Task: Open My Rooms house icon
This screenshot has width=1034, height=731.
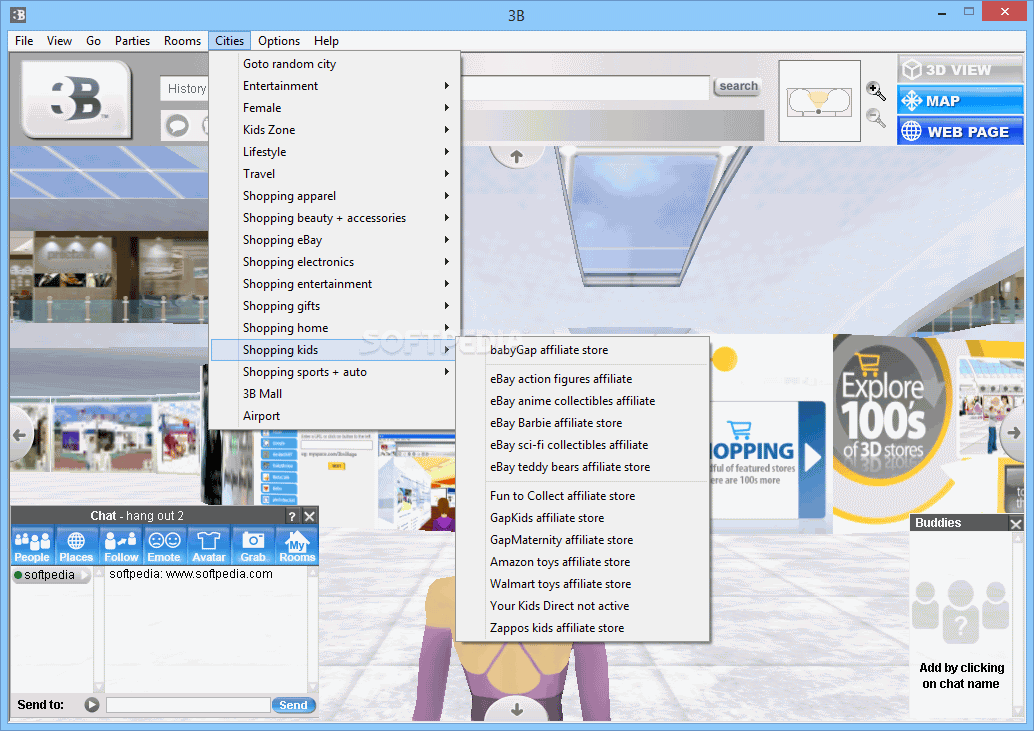Action: (297, 546)
